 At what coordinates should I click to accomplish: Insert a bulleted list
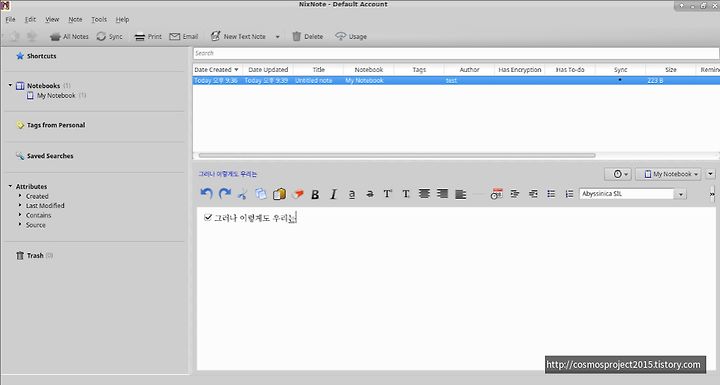(x=551, y=194)
